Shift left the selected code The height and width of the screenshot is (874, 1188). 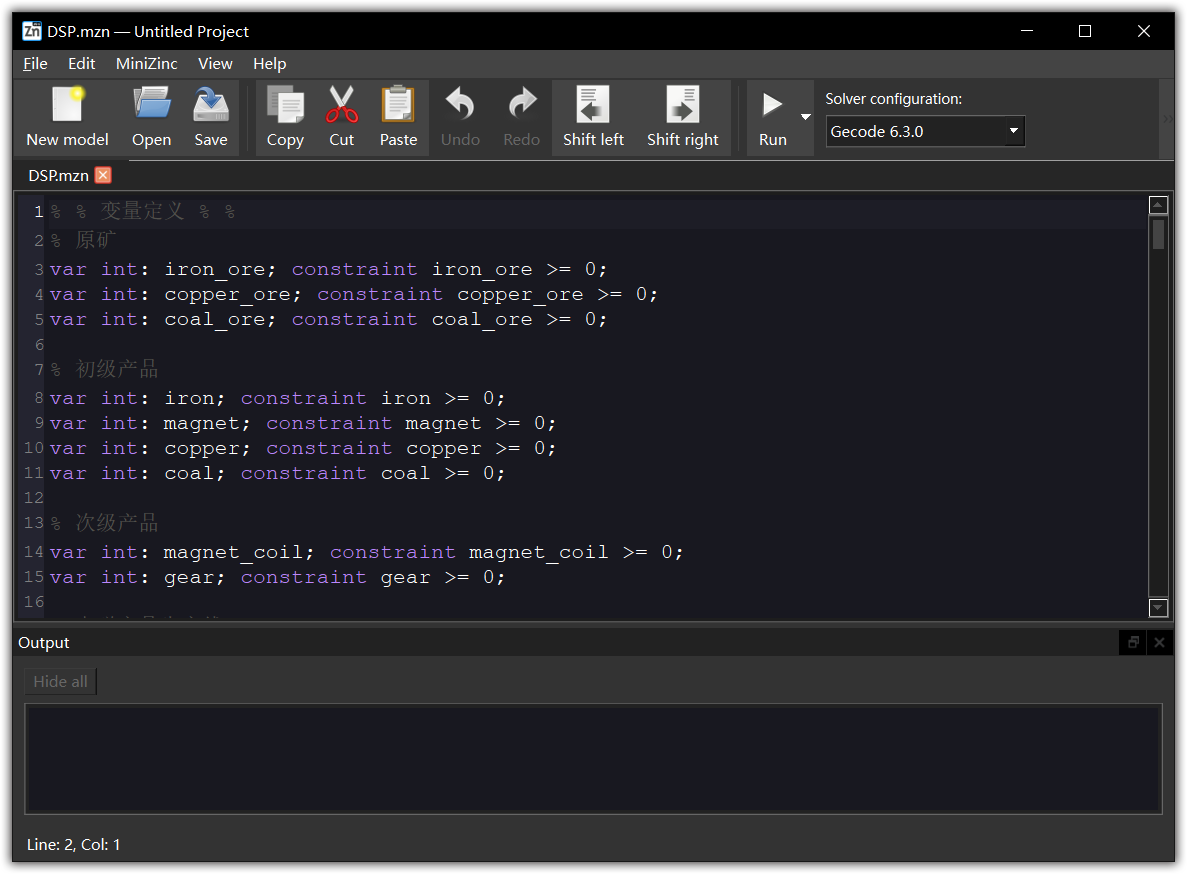[593, 117]
